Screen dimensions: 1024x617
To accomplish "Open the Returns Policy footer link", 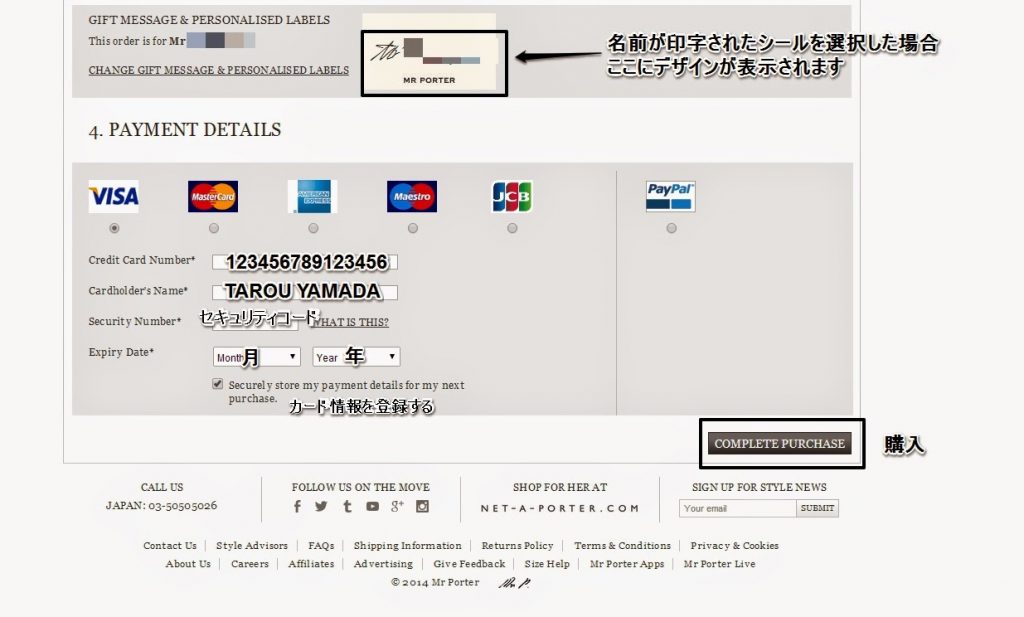I will [x=517, y=545].
